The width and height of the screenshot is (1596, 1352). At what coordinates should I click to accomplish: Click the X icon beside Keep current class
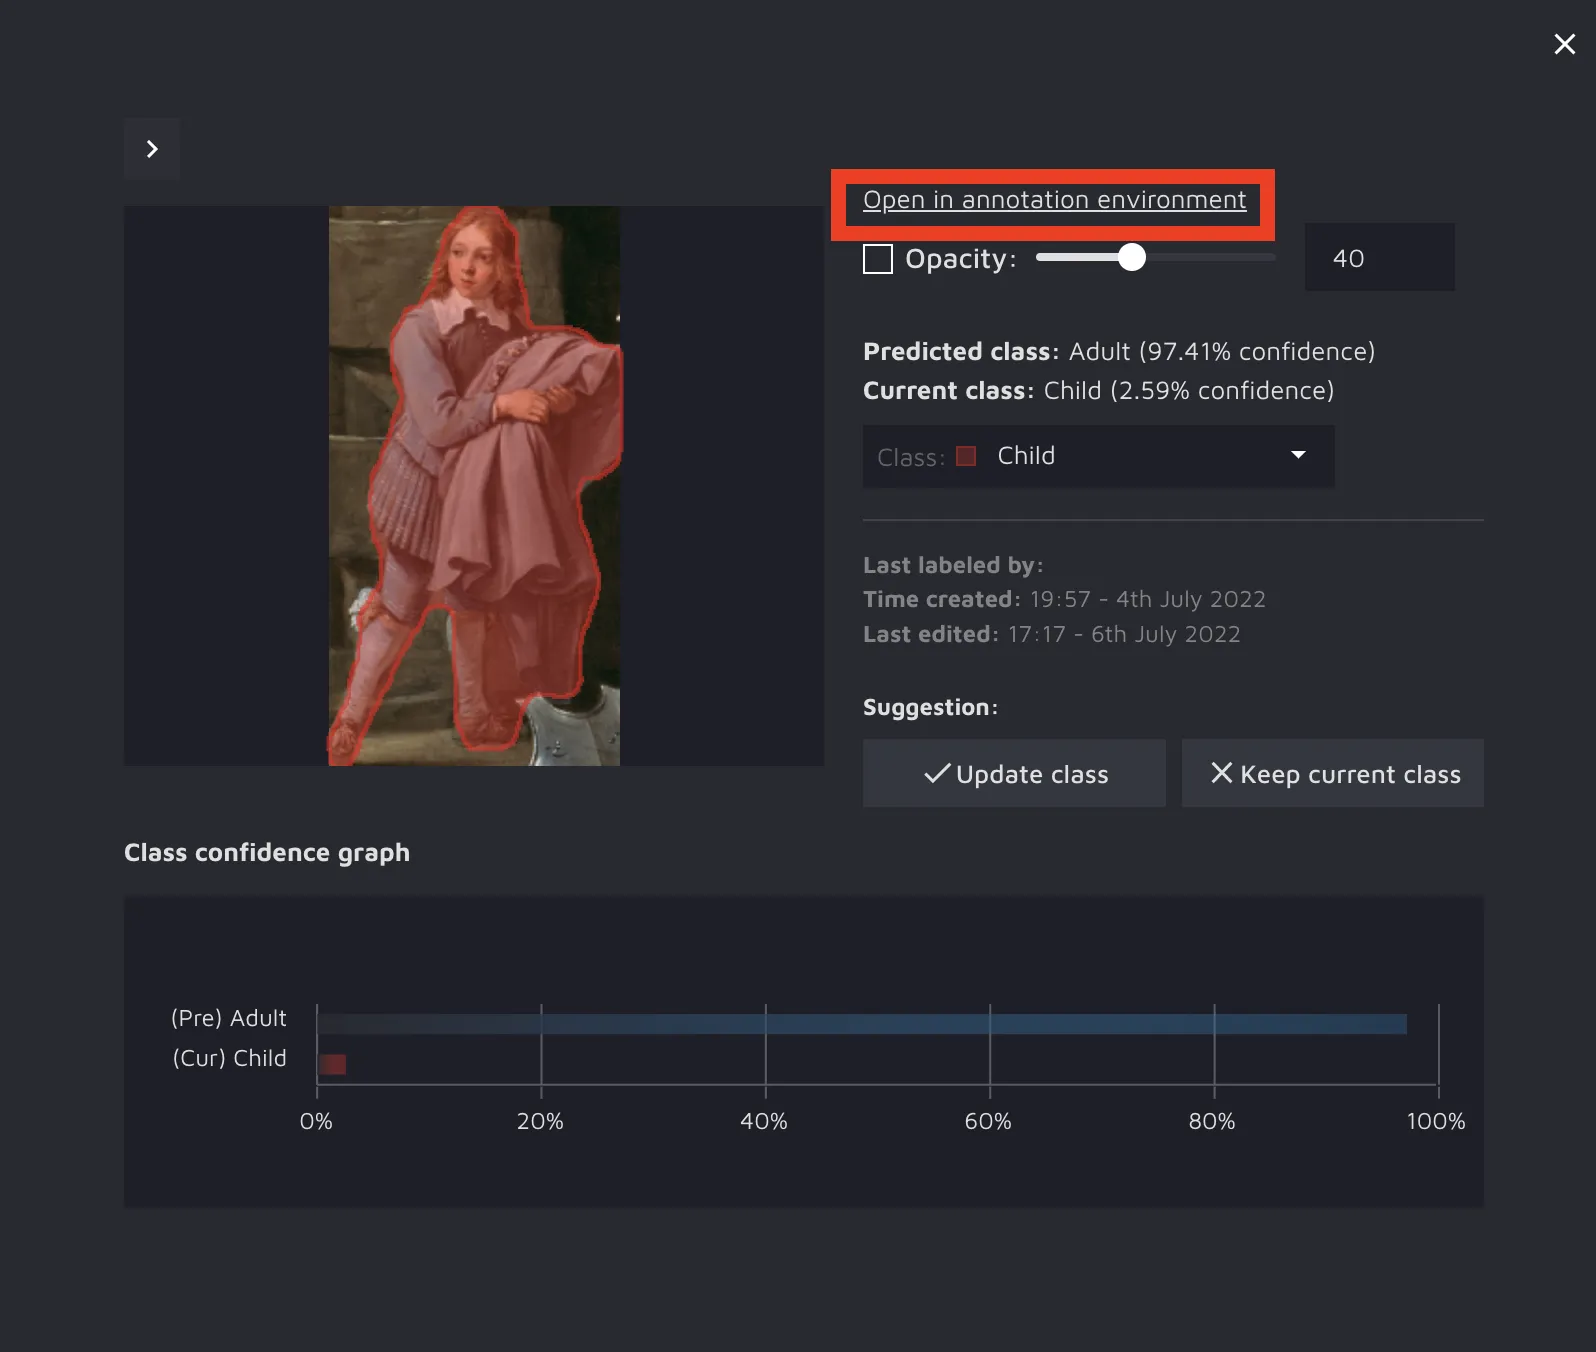point(1221,773)
